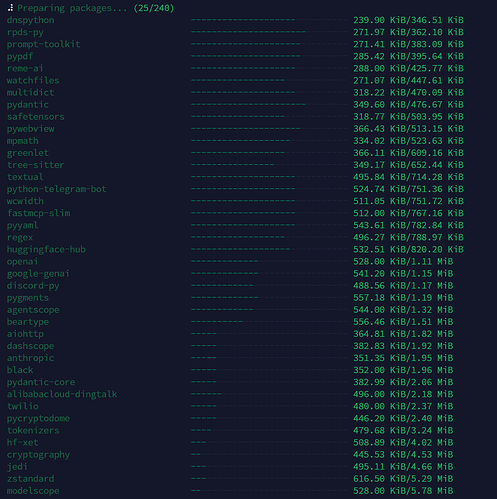Select the pydantic-core package name
This screenshot has height=499, width=497.
(41, 382)
